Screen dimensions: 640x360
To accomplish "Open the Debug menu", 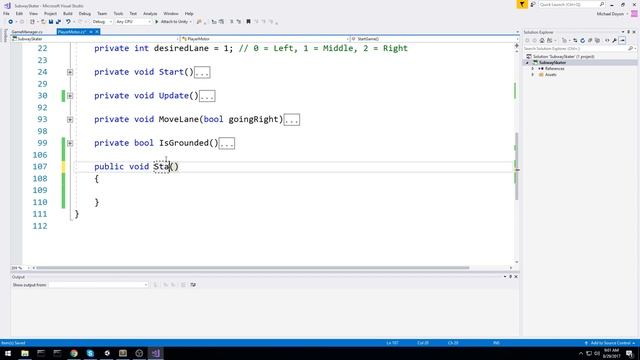I will [x=84, y=13].
